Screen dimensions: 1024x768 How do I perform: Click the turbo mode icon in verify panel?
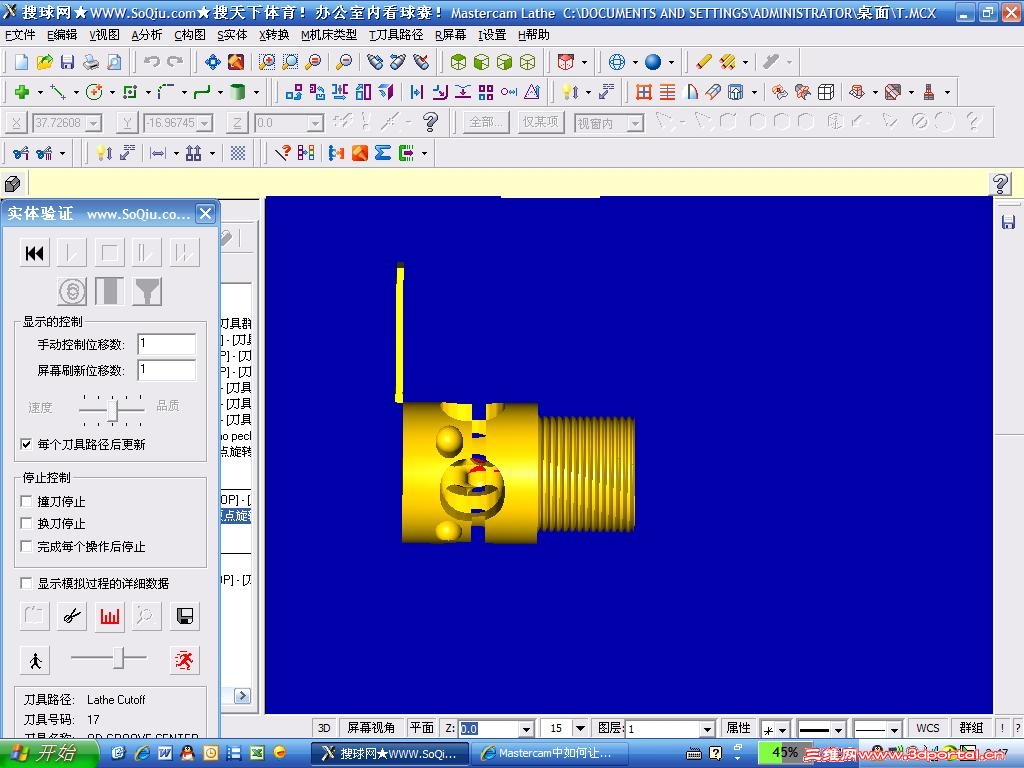[72, 291]
